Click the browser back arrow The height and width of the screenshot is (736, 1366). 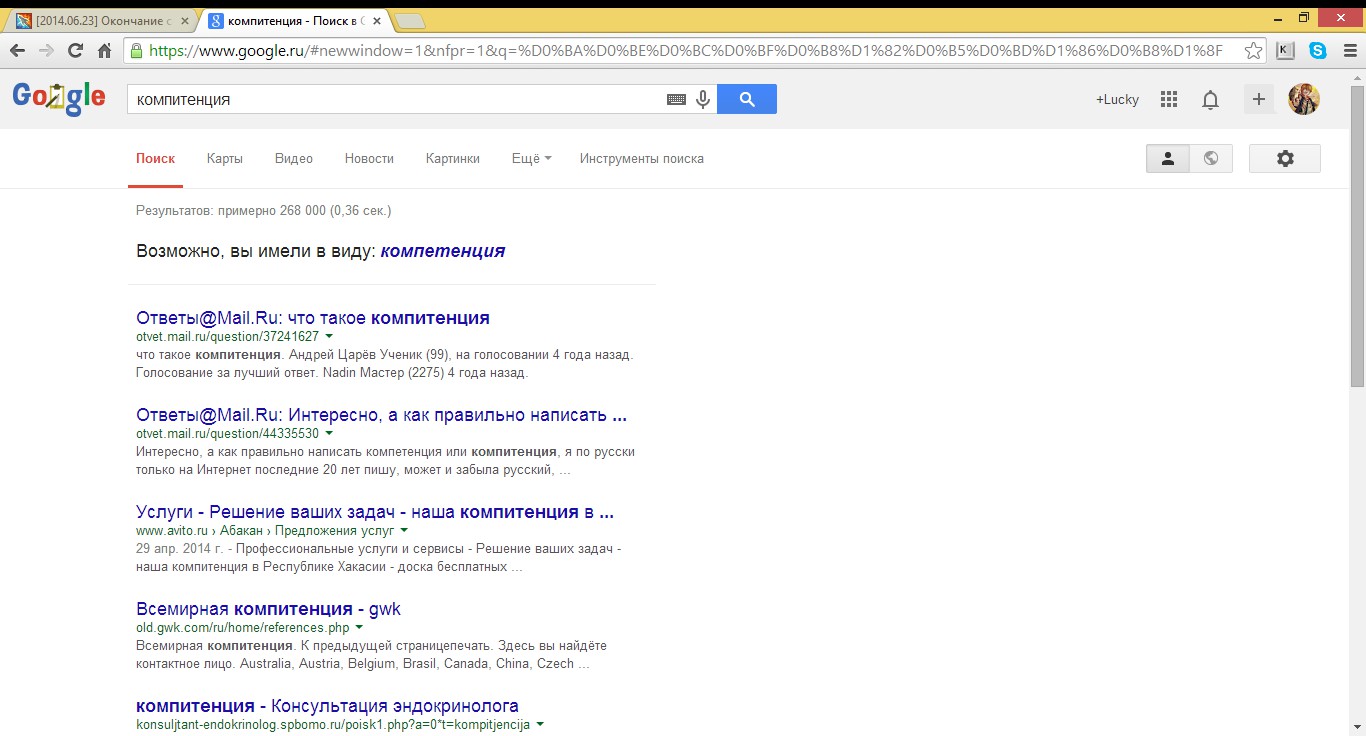pyautogui.click(x=17, y=50)
